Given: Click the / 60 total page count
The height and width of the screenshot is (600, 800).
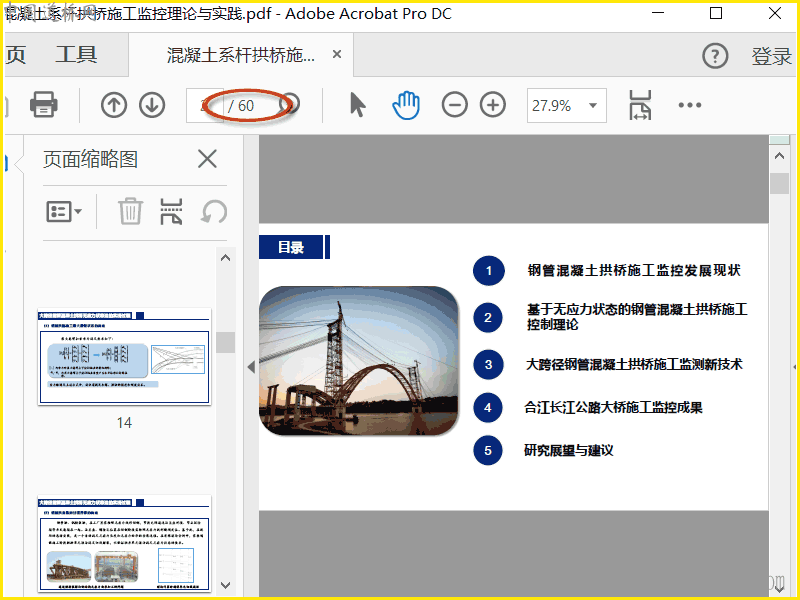Looking at the screenshot, I should click(241, 106).
